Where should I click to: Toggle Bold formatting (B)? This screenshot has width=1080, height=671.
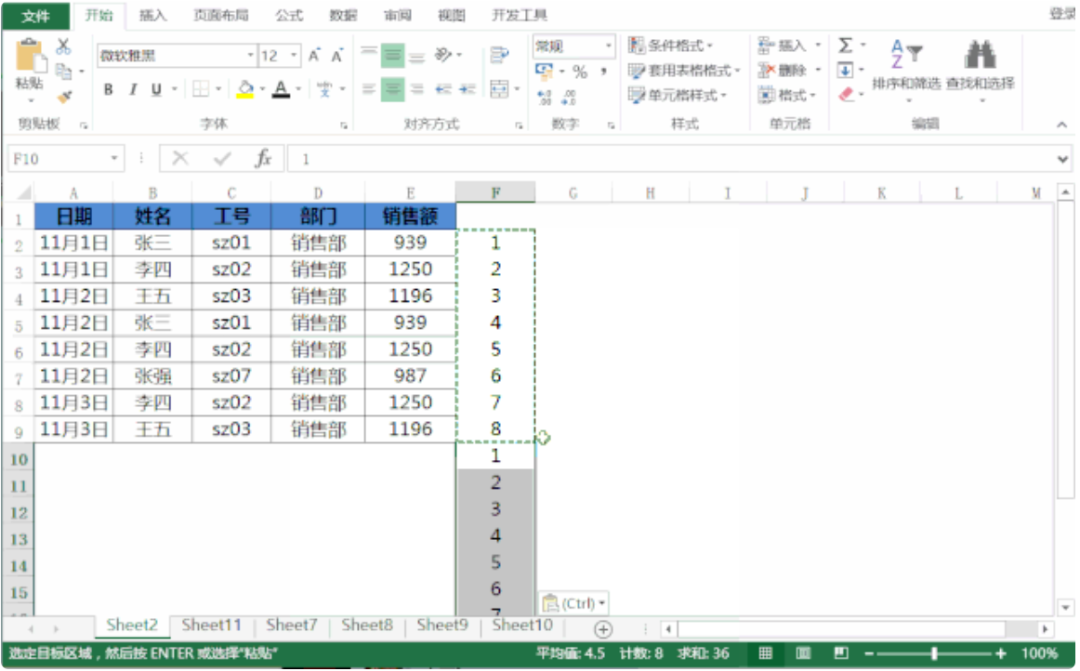pos(108,89)
